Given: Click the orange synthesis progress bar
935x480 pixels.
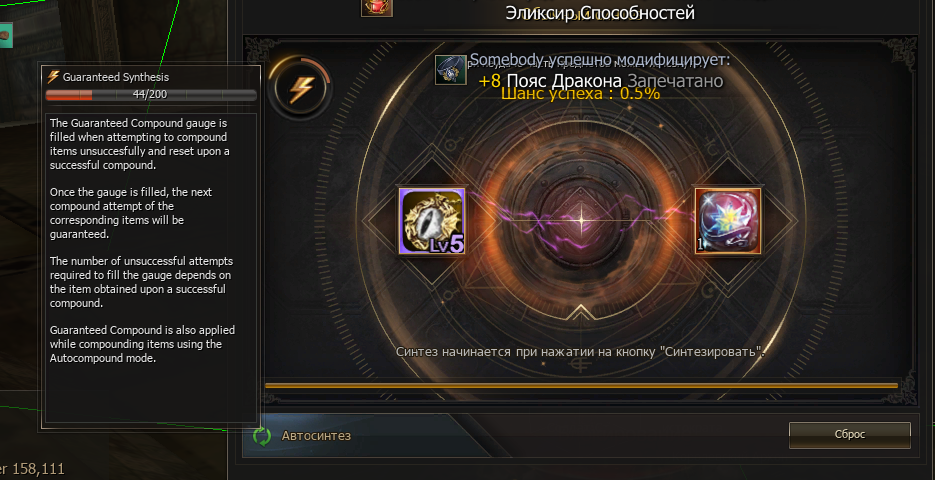Looking at the screenshot, I should (581, 386).
